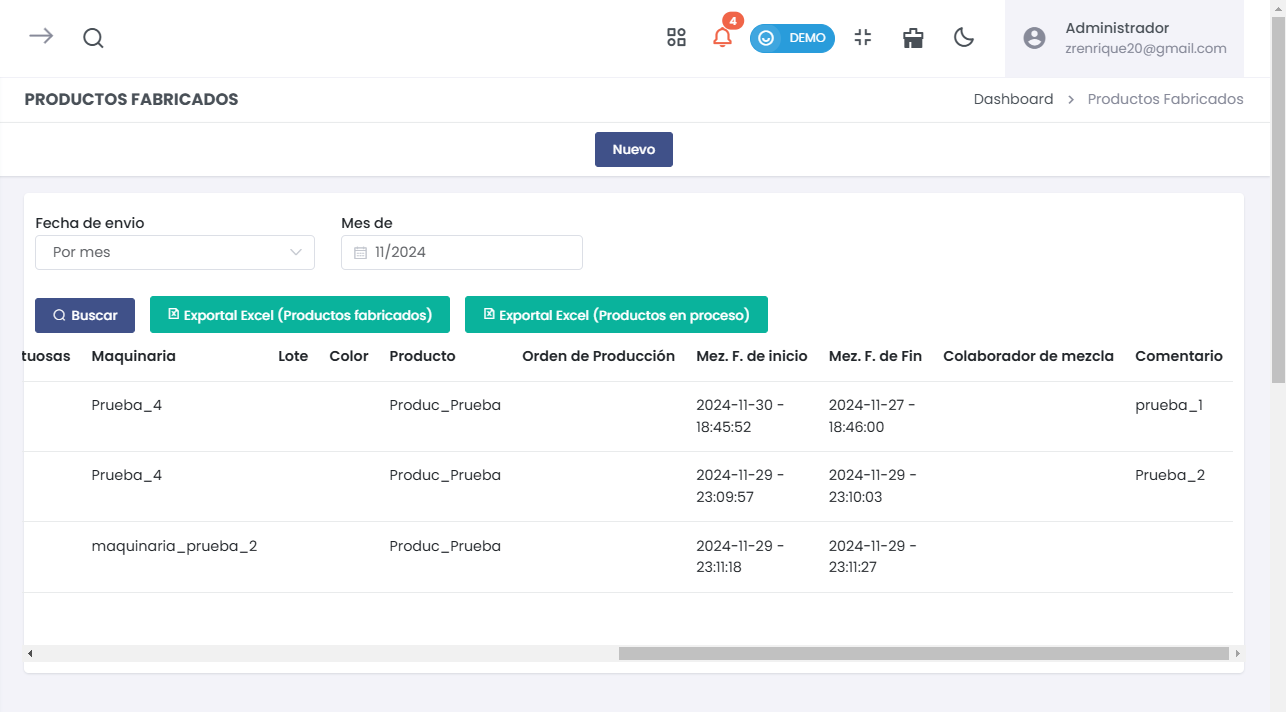
Task: Click the fullscreen compress icon
Action: pyautogui.click(x=862, y=37)
